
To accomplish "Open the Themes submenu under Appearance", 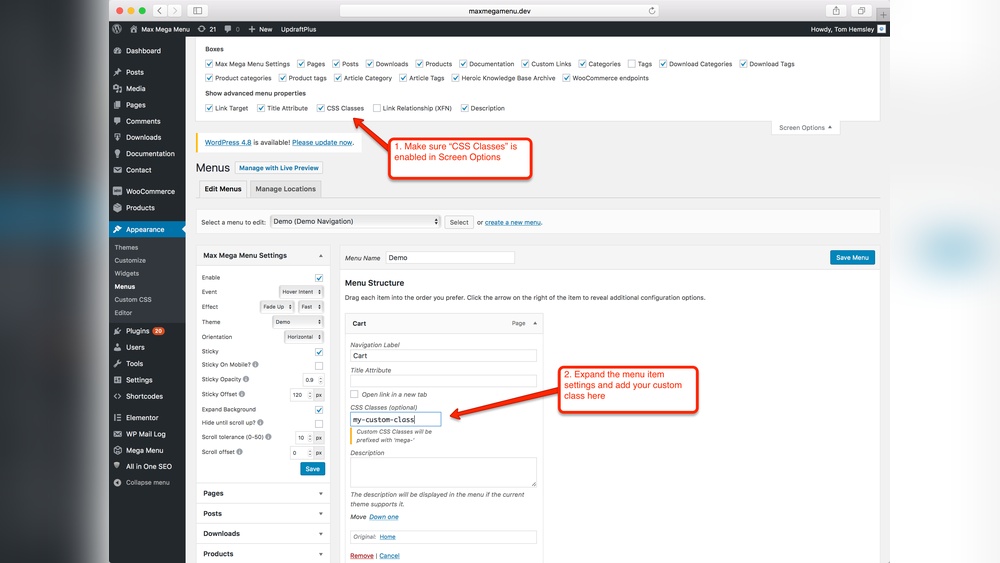I will [126, 247].
